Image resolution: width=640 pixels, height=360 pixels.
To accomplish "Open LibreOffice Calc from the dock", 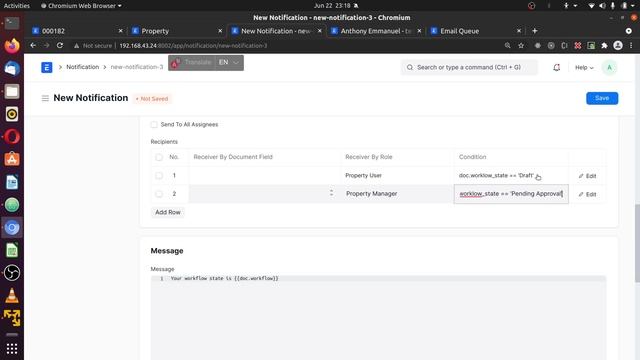I will 12,250.
